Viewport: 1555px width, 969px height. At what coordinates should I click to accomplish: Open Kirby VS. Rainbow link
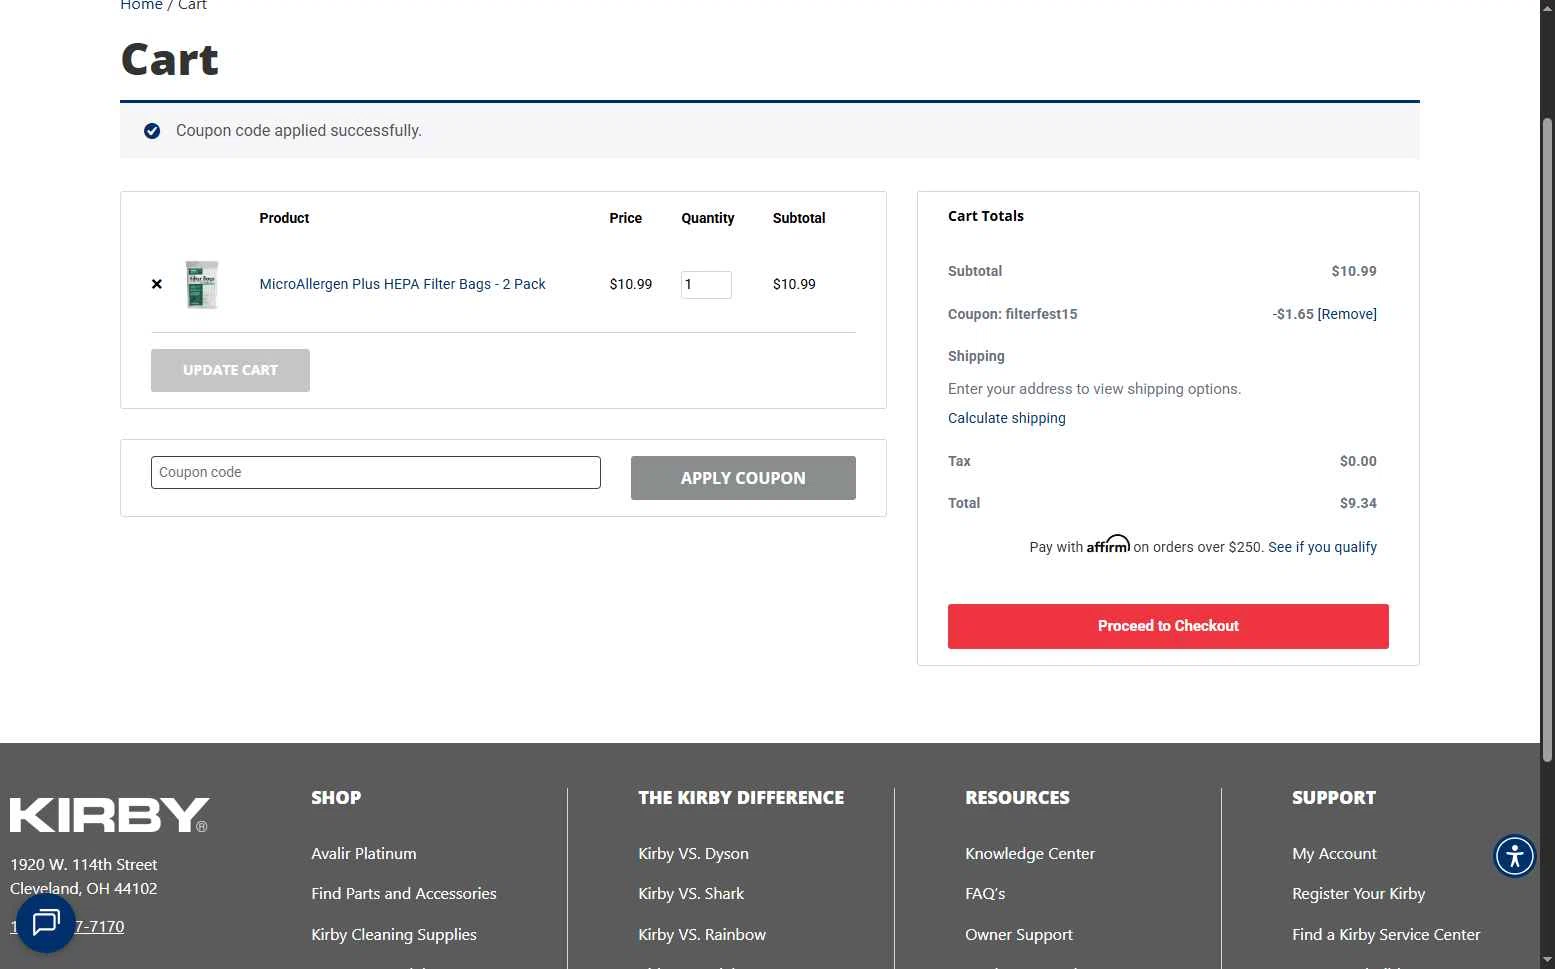point(702,934)
